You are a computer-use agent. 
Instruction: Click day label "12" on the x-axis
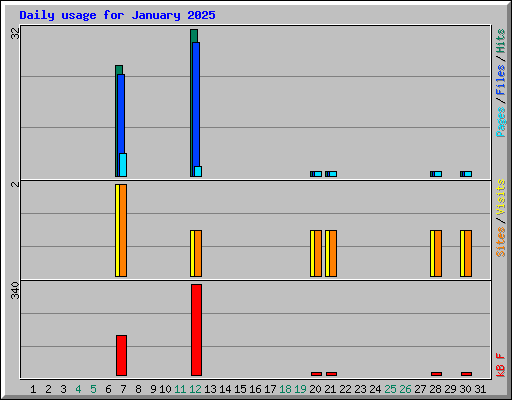pos(195,389)
